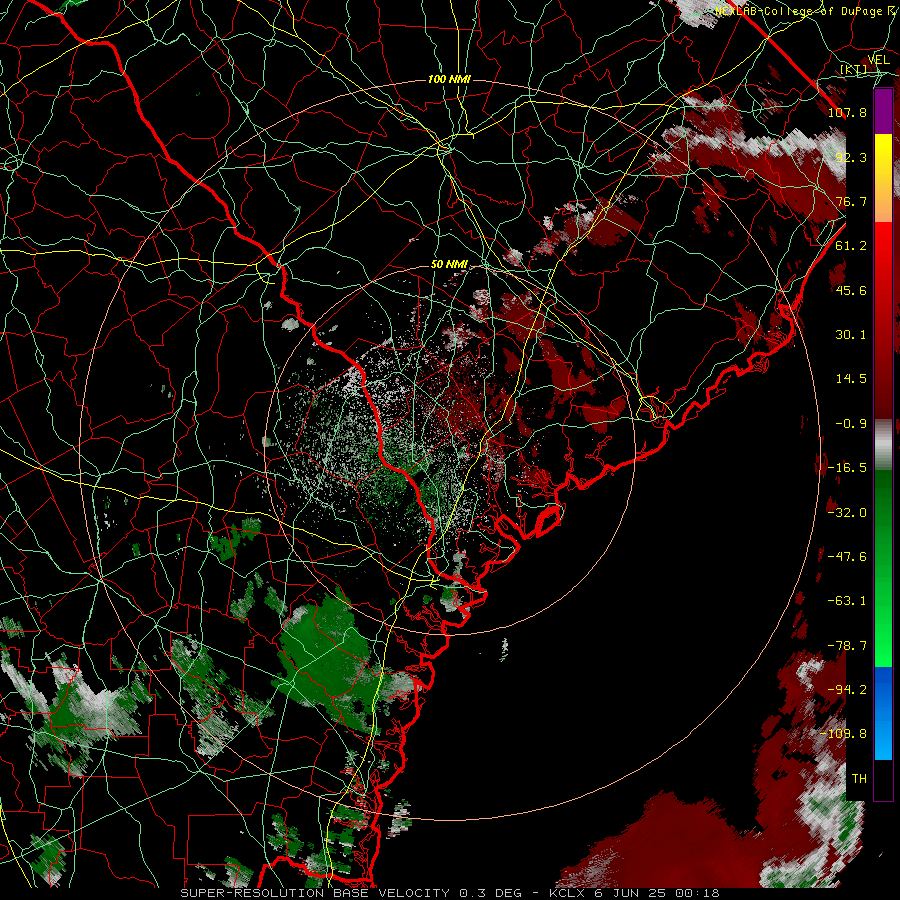This screenshot has height=900, width=900.
Task: Click the purple band on the velocity color bar
Action: tap(883, 111)
